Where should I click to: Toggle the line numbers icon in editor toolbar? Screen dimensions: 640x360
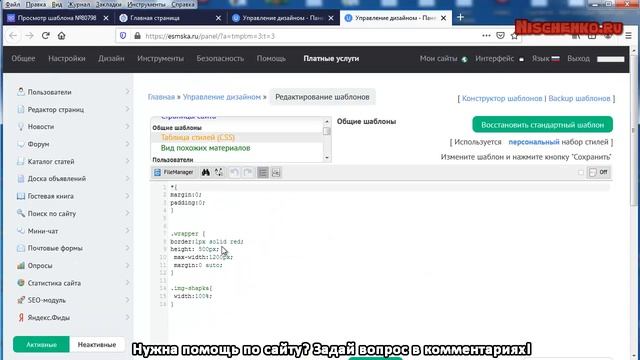pos(263,173)
